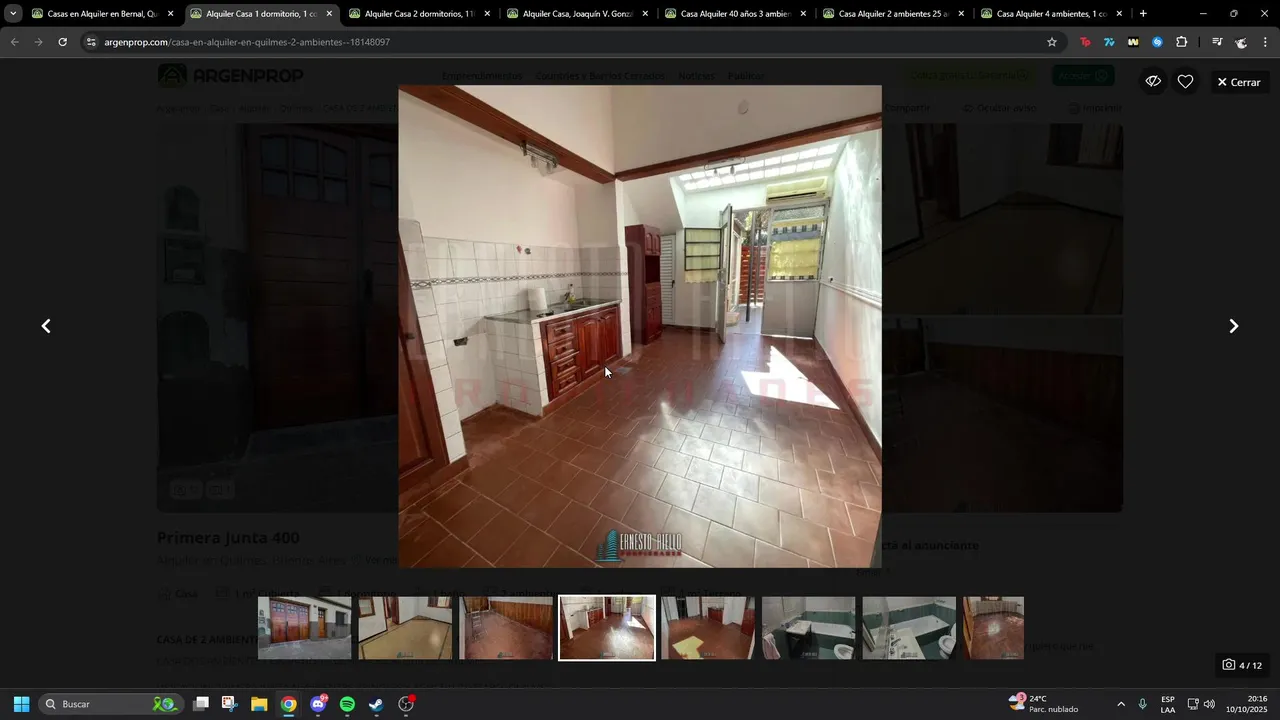The image size is (1280, 720).
Task: Change the ESP LAA input language
Action: point(1168,704)
